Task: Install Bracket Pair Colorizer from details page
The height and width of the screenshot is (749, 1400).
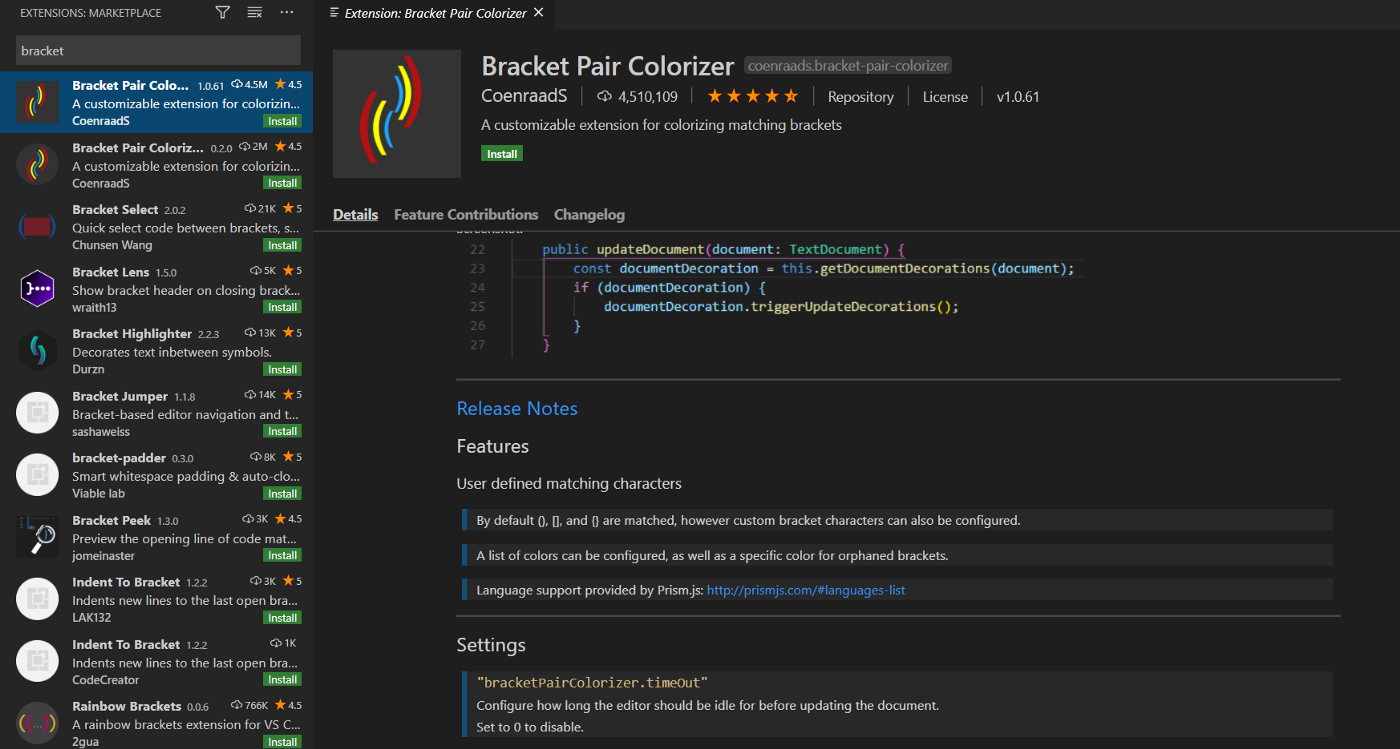Action: click(x=502, y=154)
